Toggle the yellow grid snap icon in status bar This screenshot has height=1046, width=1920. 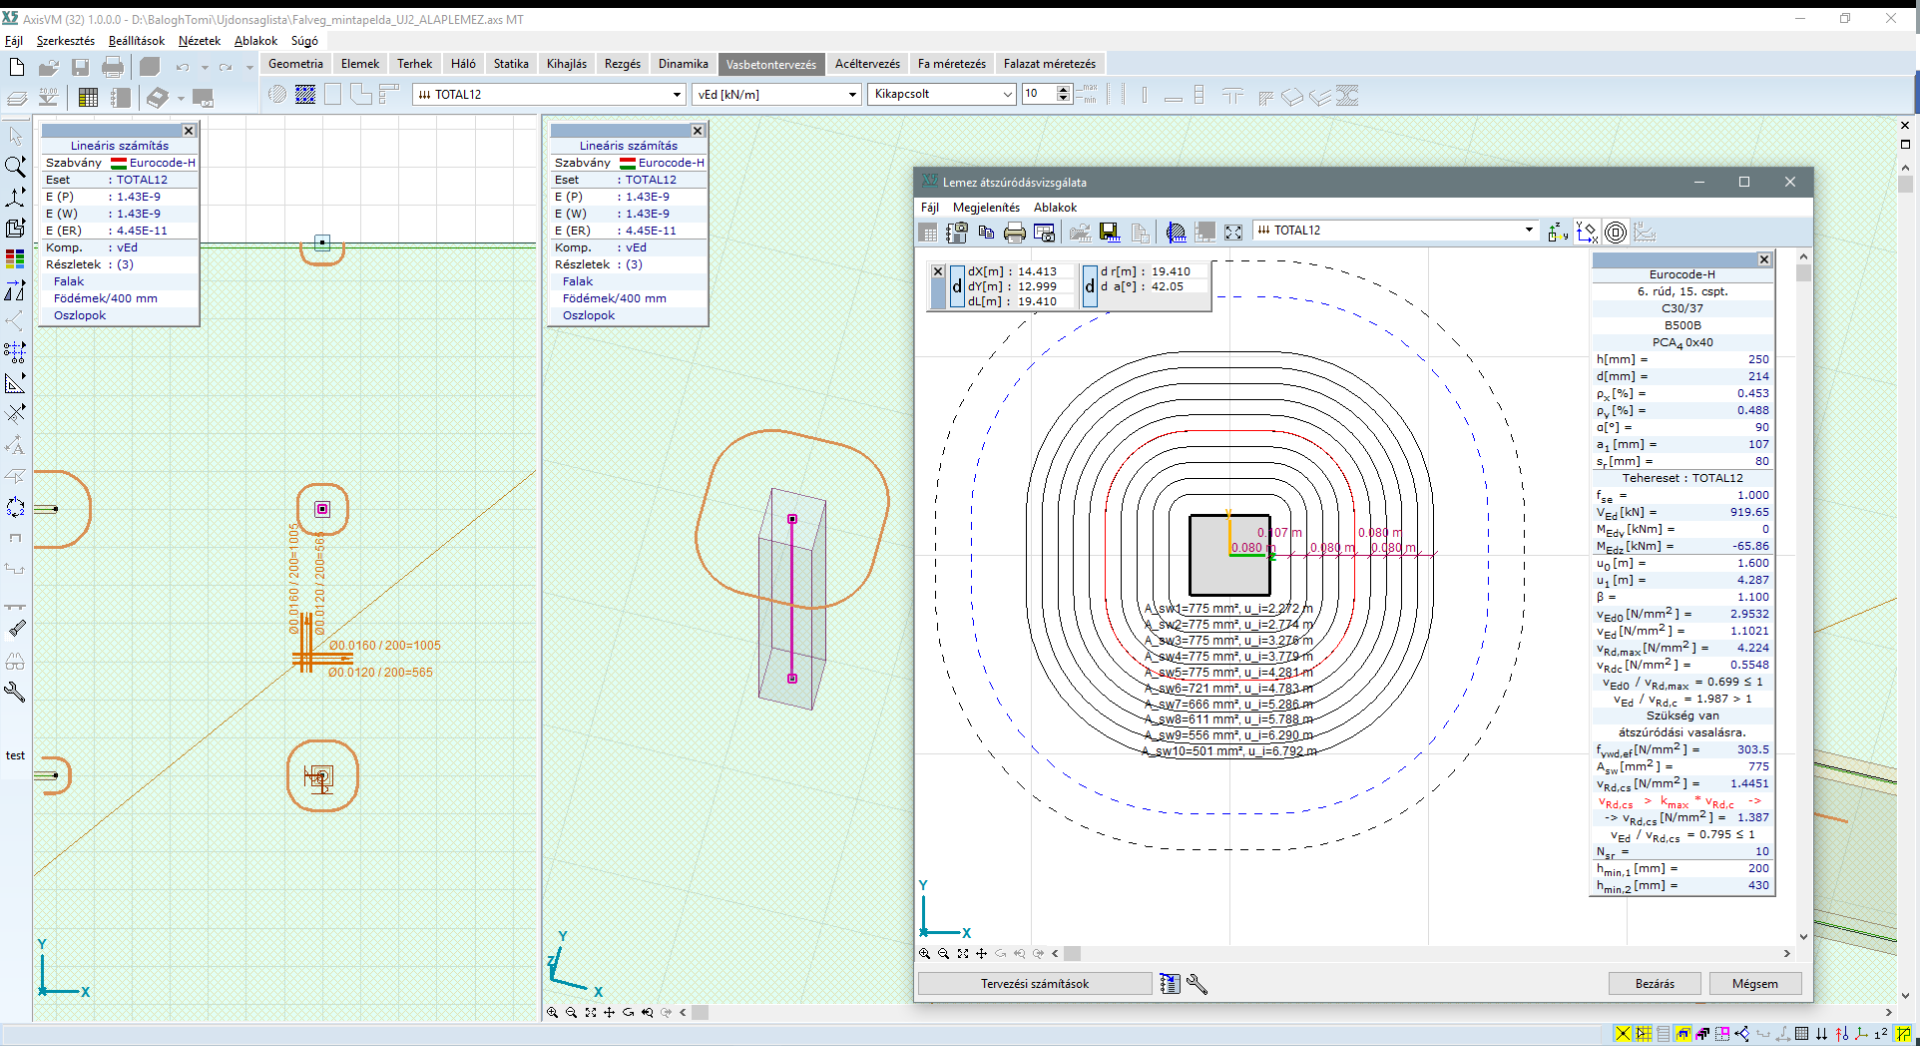[1644, 1034]
